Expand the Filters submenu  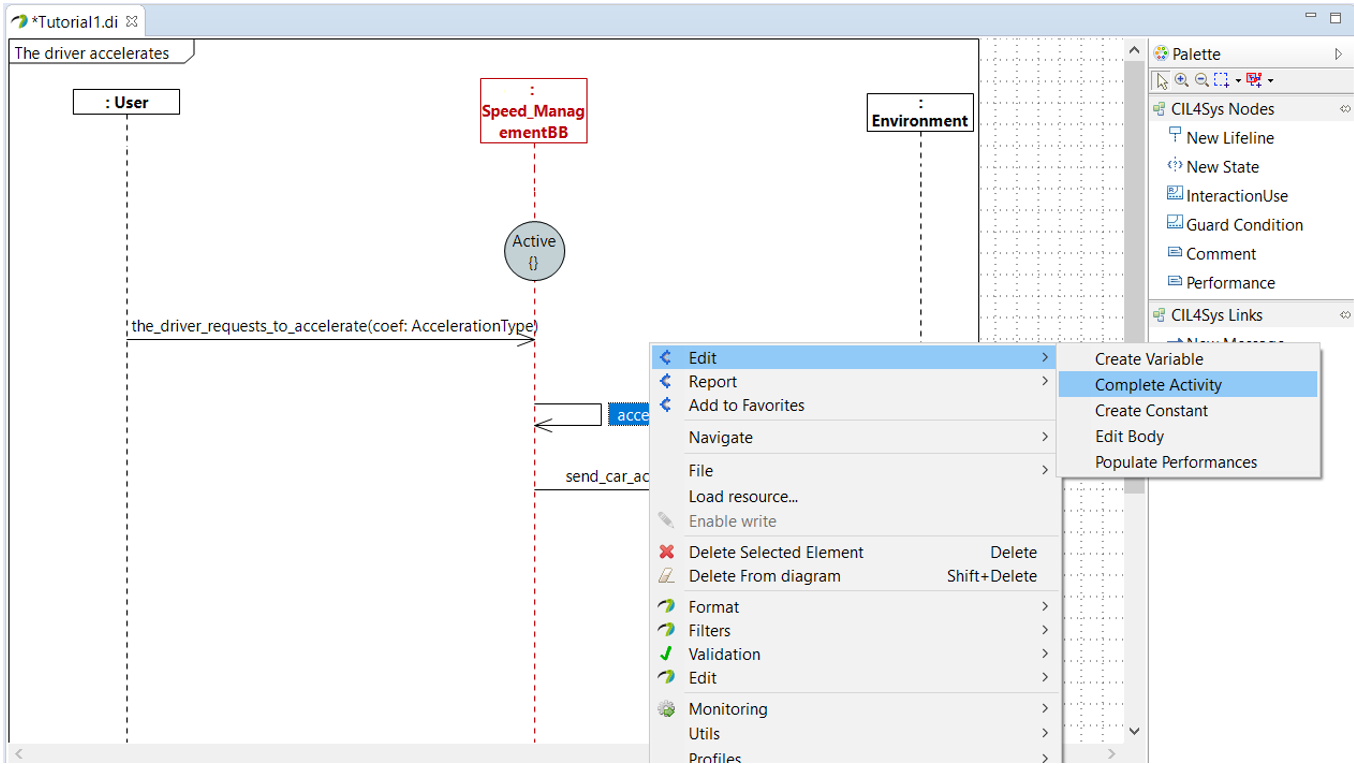coord(853,631)
